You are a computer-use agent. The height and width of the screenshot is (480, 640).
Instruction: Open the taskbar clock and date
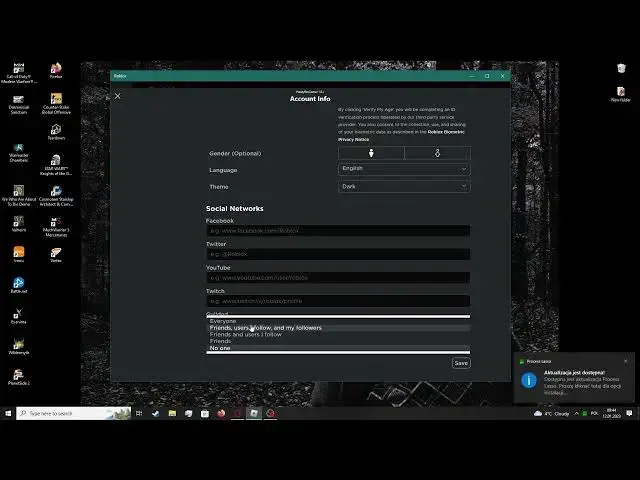[x=611, y=413]
